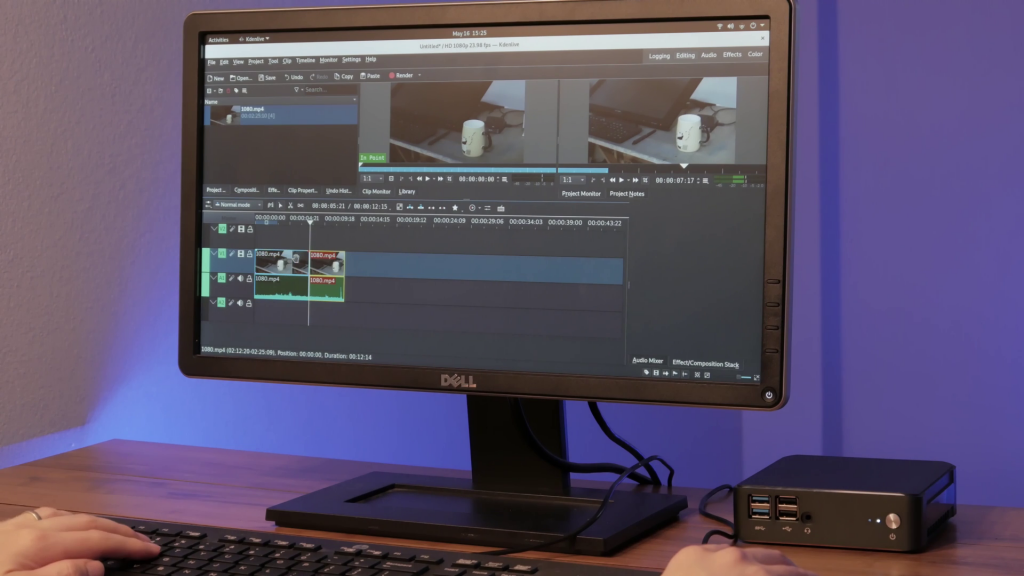Click the Render button

(403, 76)
